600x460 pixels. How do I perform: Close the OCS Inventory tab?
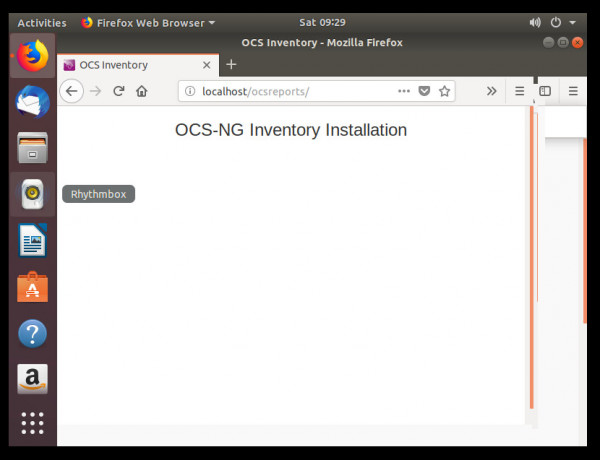(x=207, y=65)
